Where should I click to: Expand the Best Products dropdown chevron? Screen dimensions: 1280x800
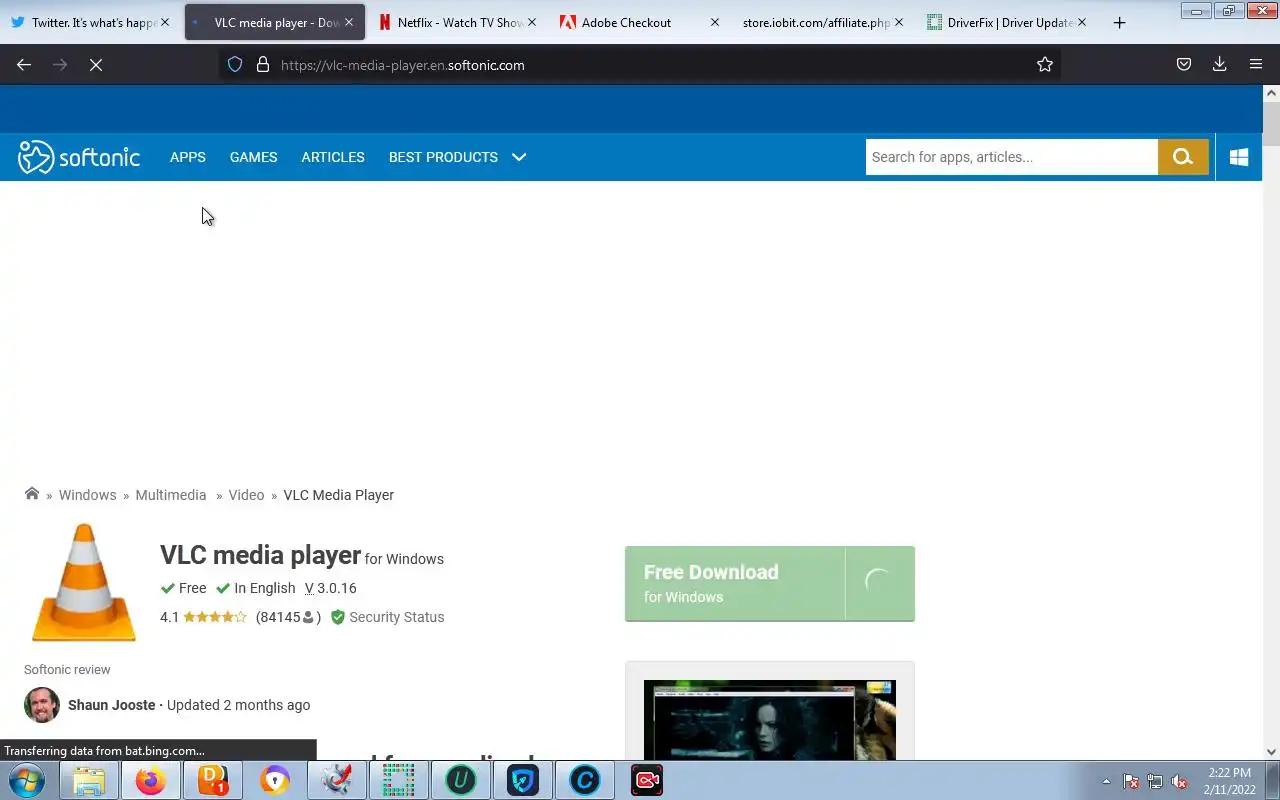pyautogui.click(x=519, y=157)
